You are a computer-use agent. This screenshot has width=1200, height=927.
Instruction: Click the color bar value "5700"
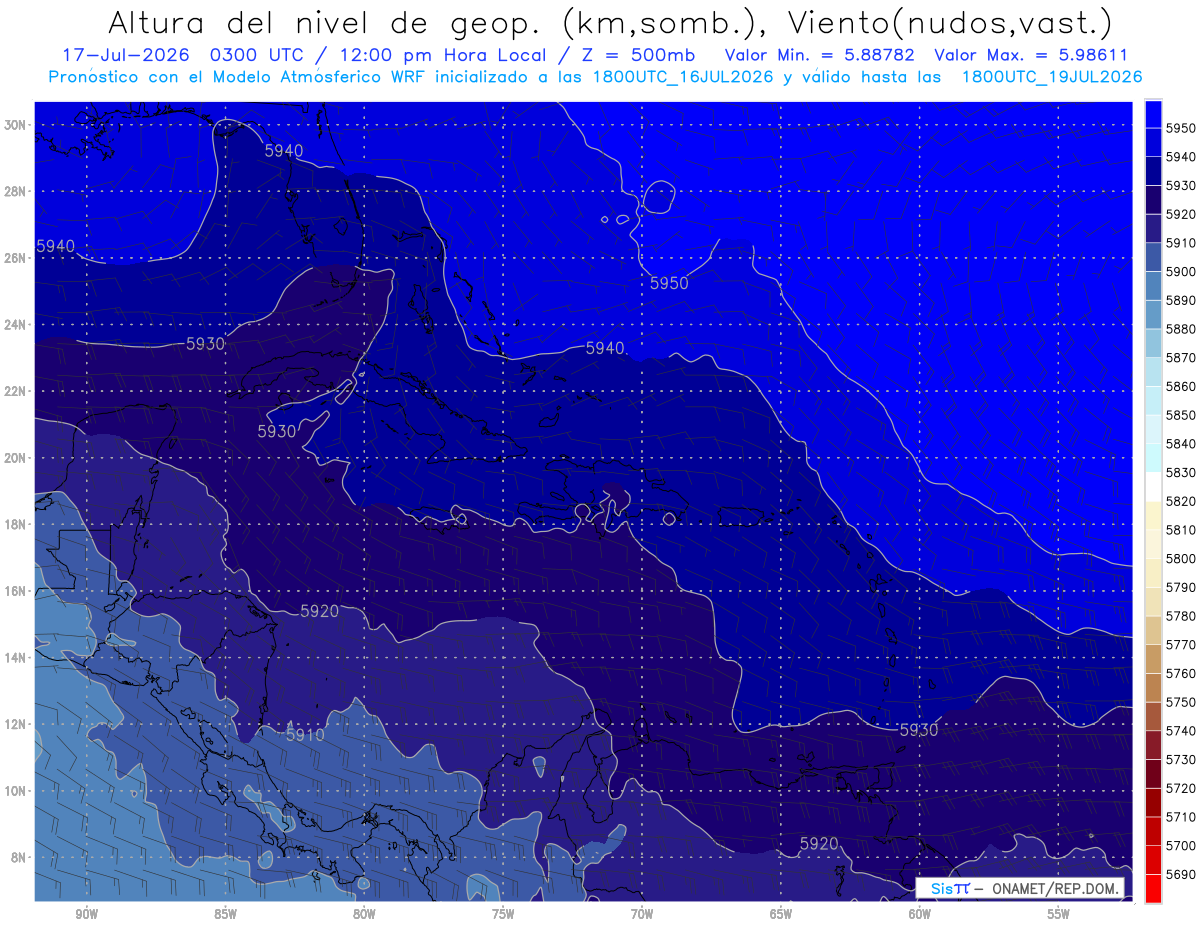[x=1181, y=845]
